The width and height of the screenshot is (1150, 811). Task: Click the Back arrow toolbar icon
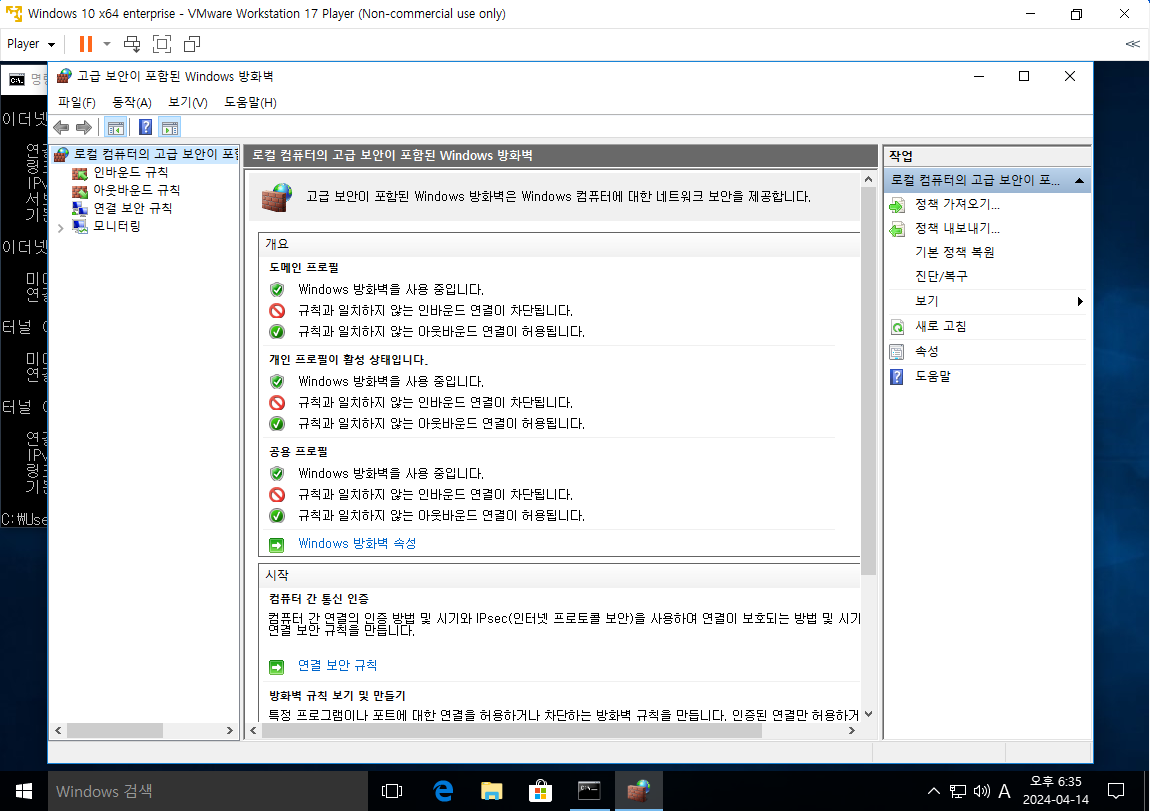click(62, 128)
